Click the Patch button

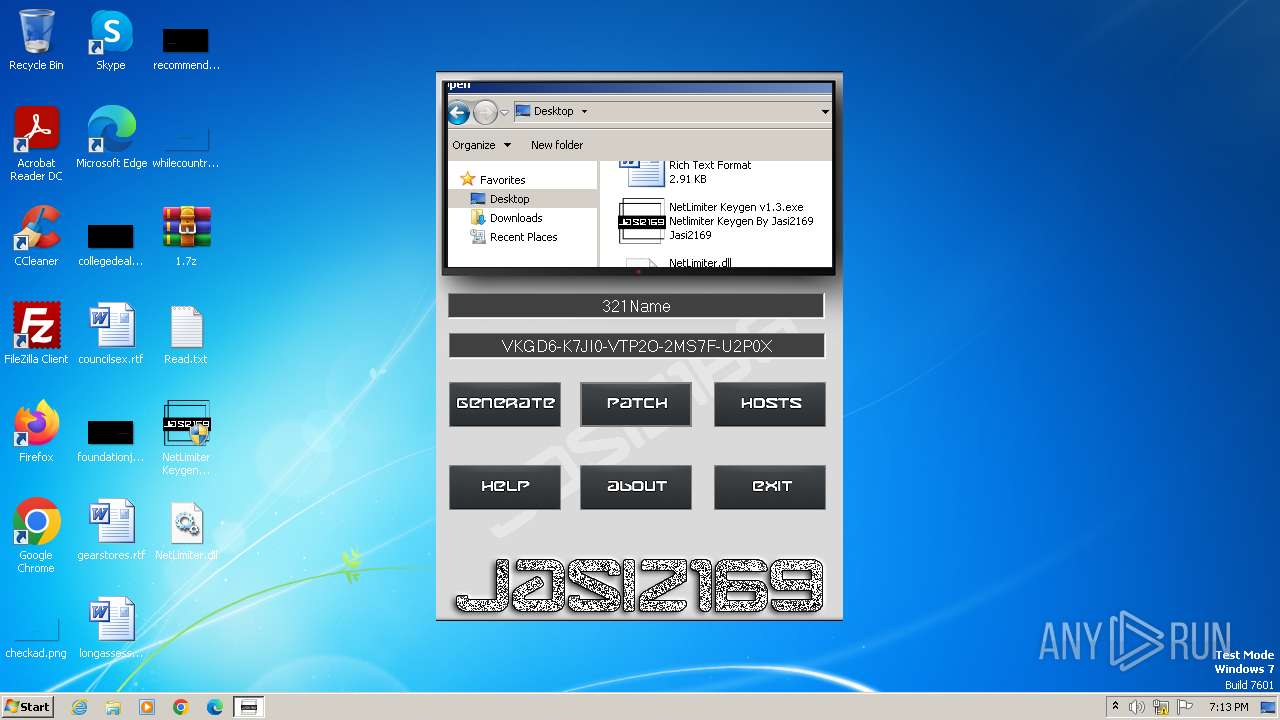(636, 404)
